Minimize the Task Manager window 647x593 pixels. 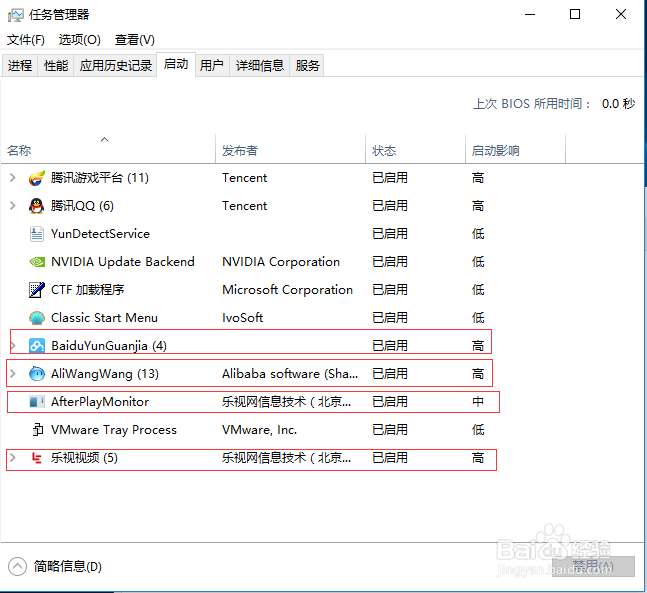click(x=530, y=15)
